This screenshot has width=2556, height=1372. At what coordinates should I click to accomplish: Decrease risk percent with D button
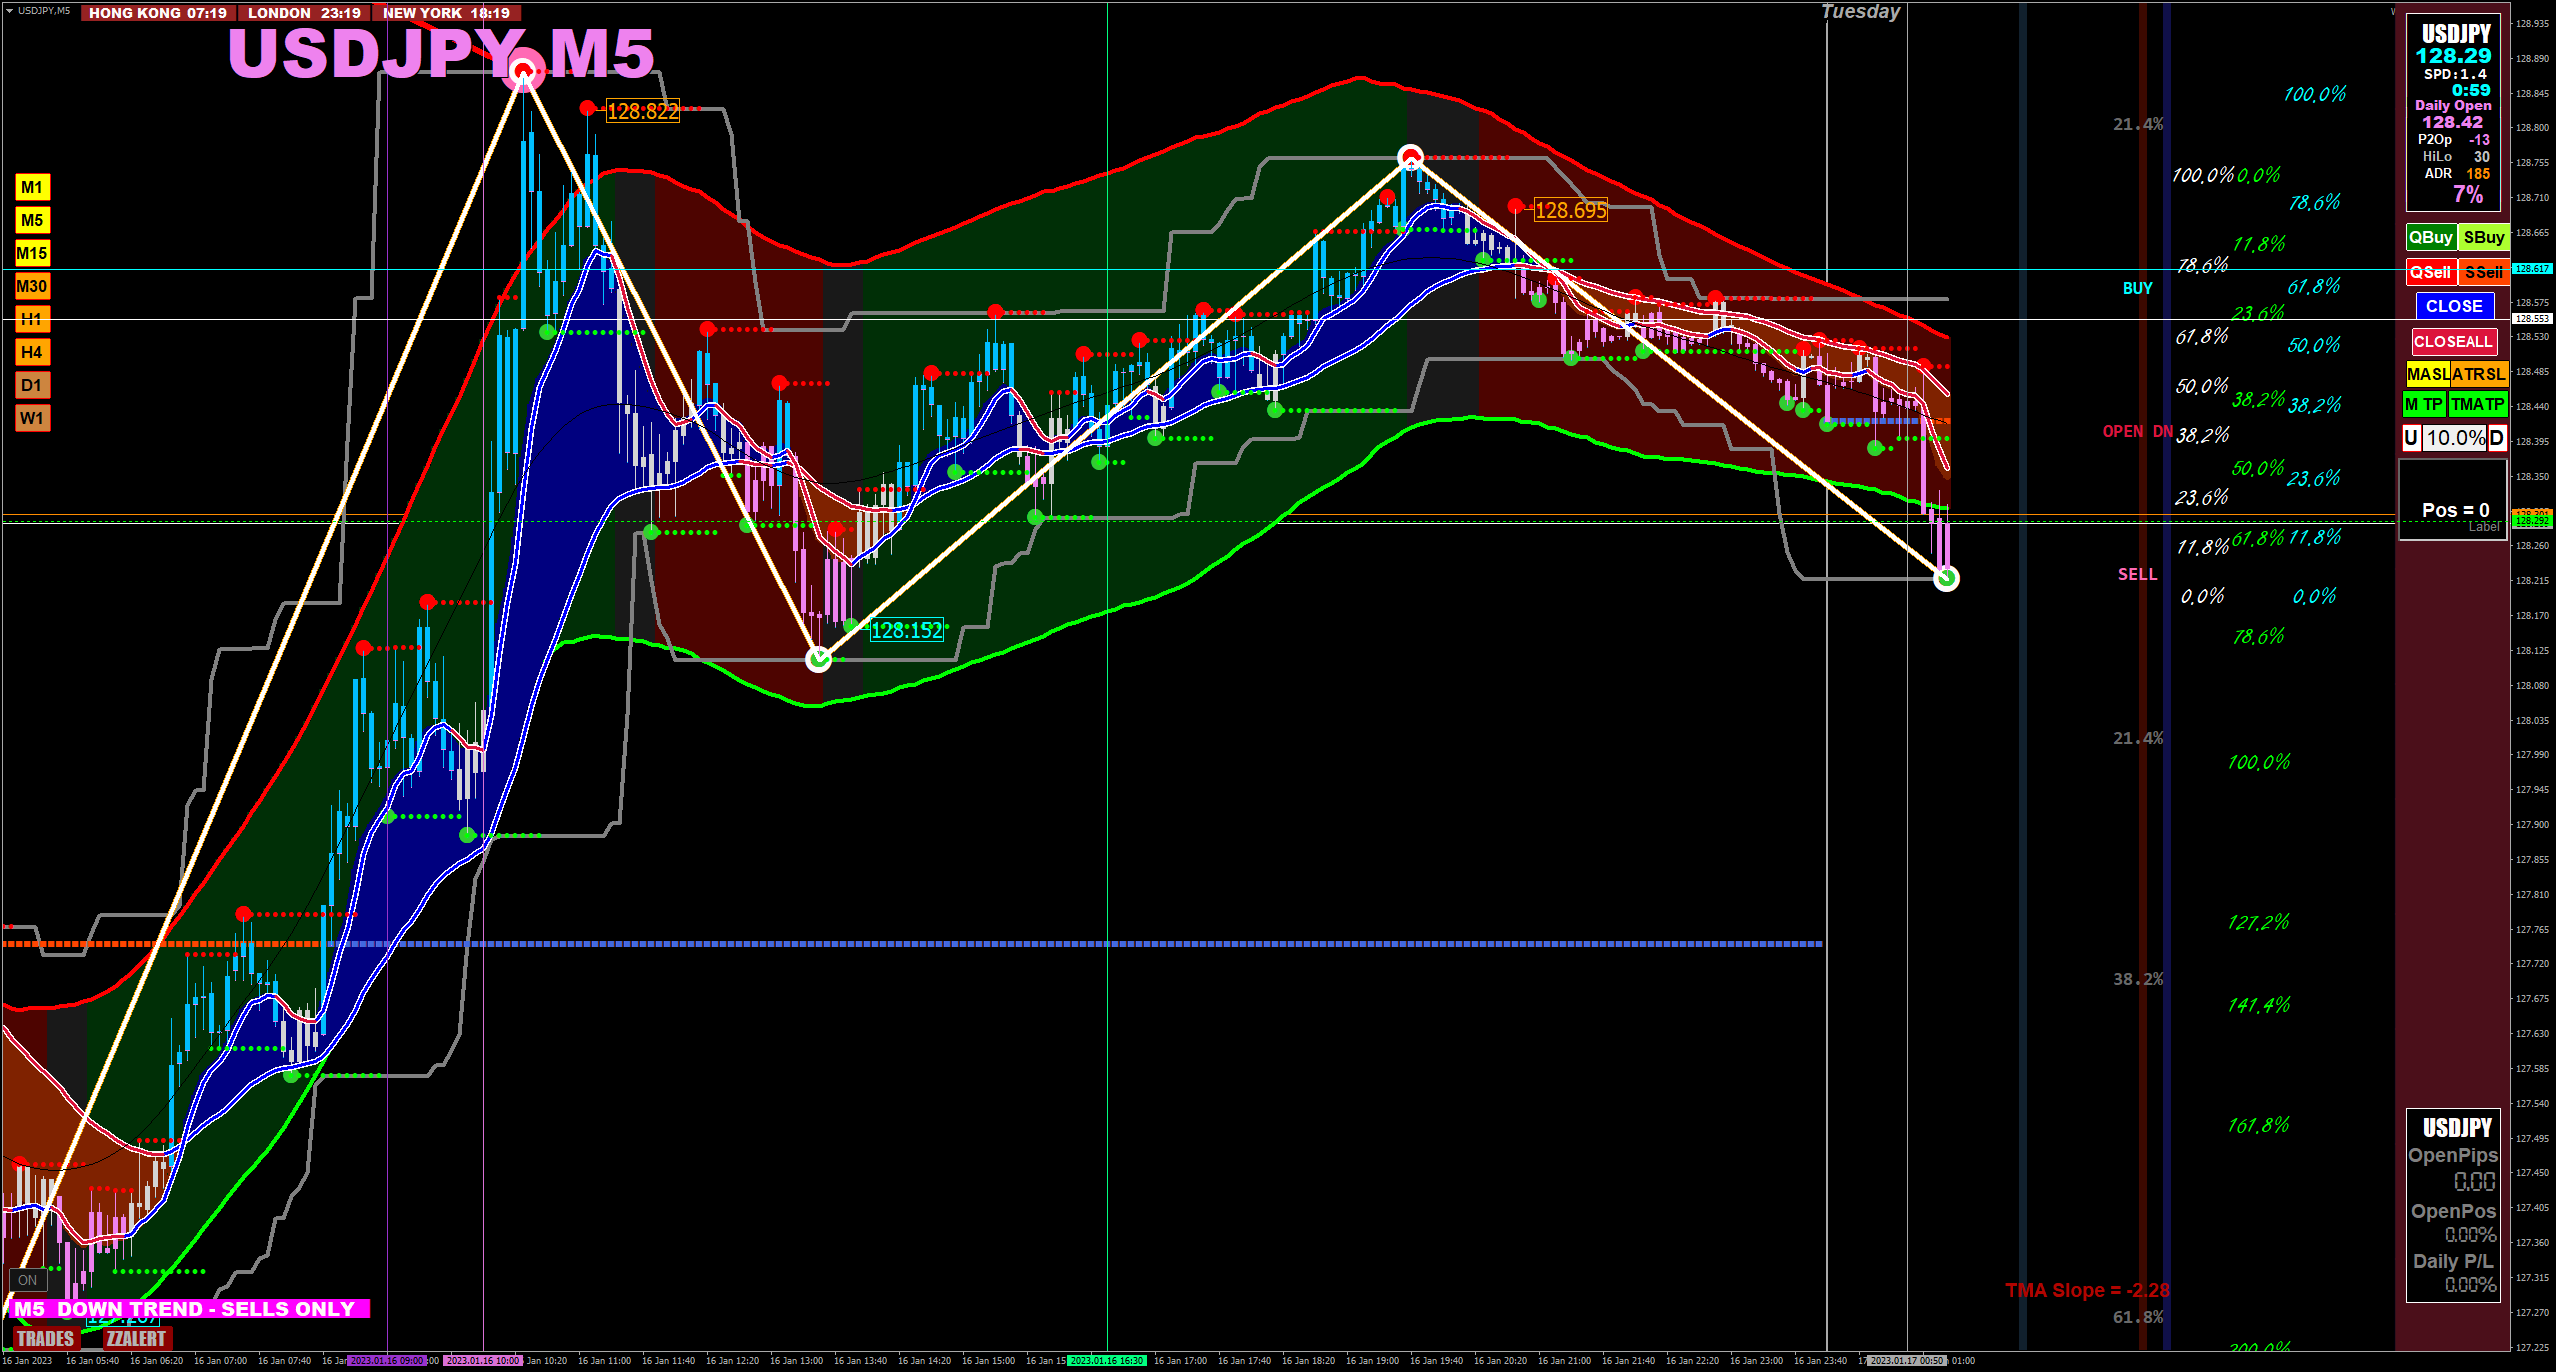[2497, 437]
